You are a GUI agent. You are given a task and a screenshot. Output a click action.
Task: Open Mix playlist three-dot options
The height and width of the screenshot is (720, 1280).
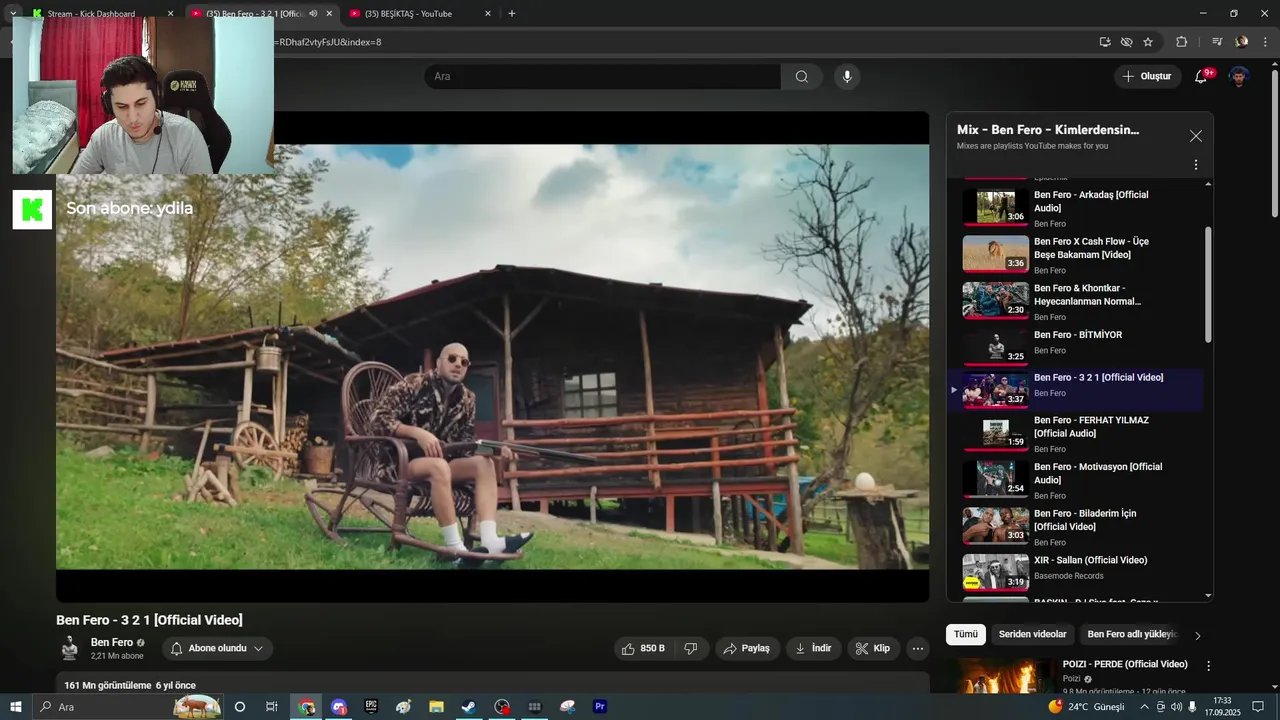(1195, 165)
